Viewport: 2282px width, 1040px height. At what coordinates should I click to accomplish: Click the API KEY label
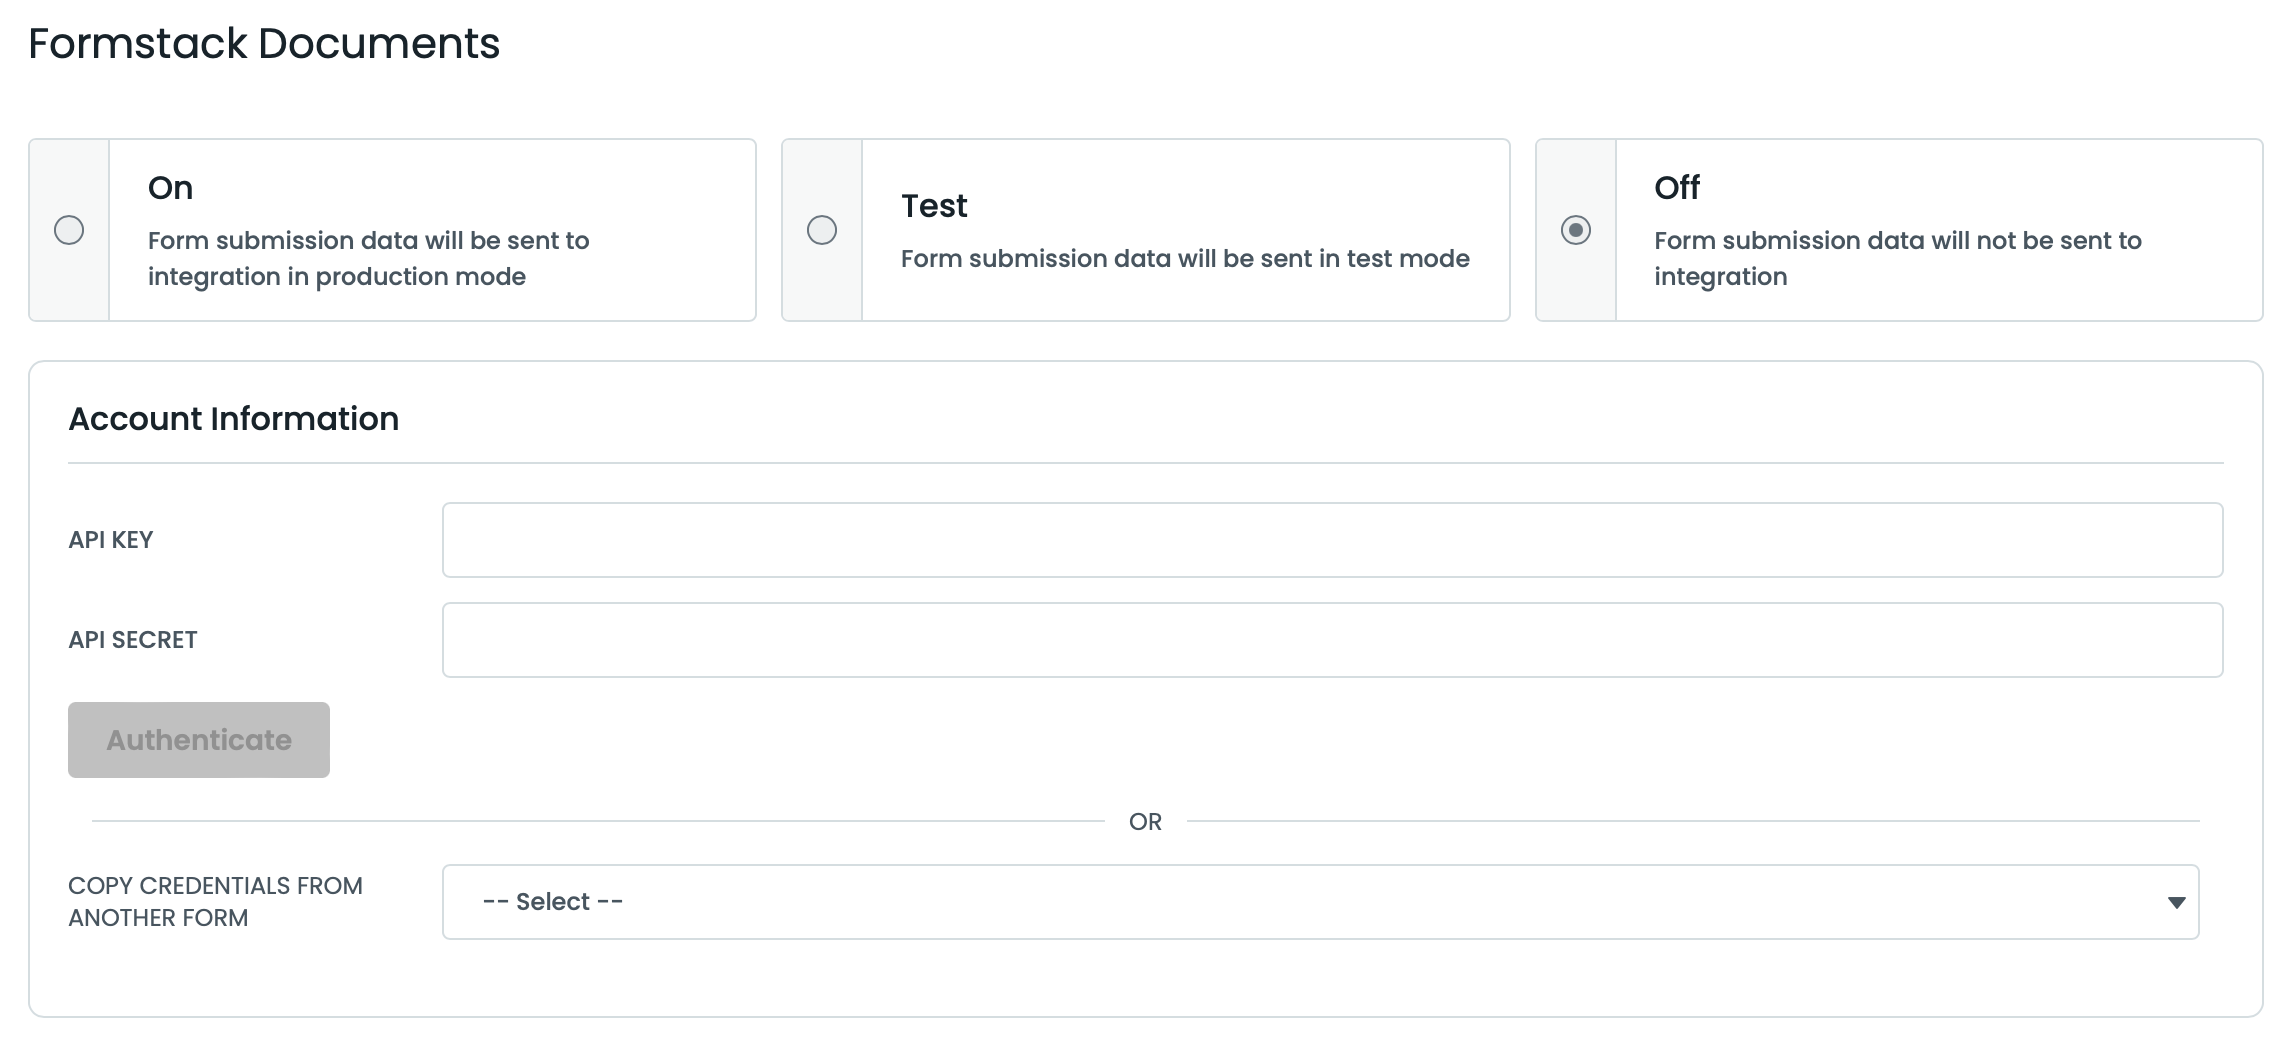point(111,540)
